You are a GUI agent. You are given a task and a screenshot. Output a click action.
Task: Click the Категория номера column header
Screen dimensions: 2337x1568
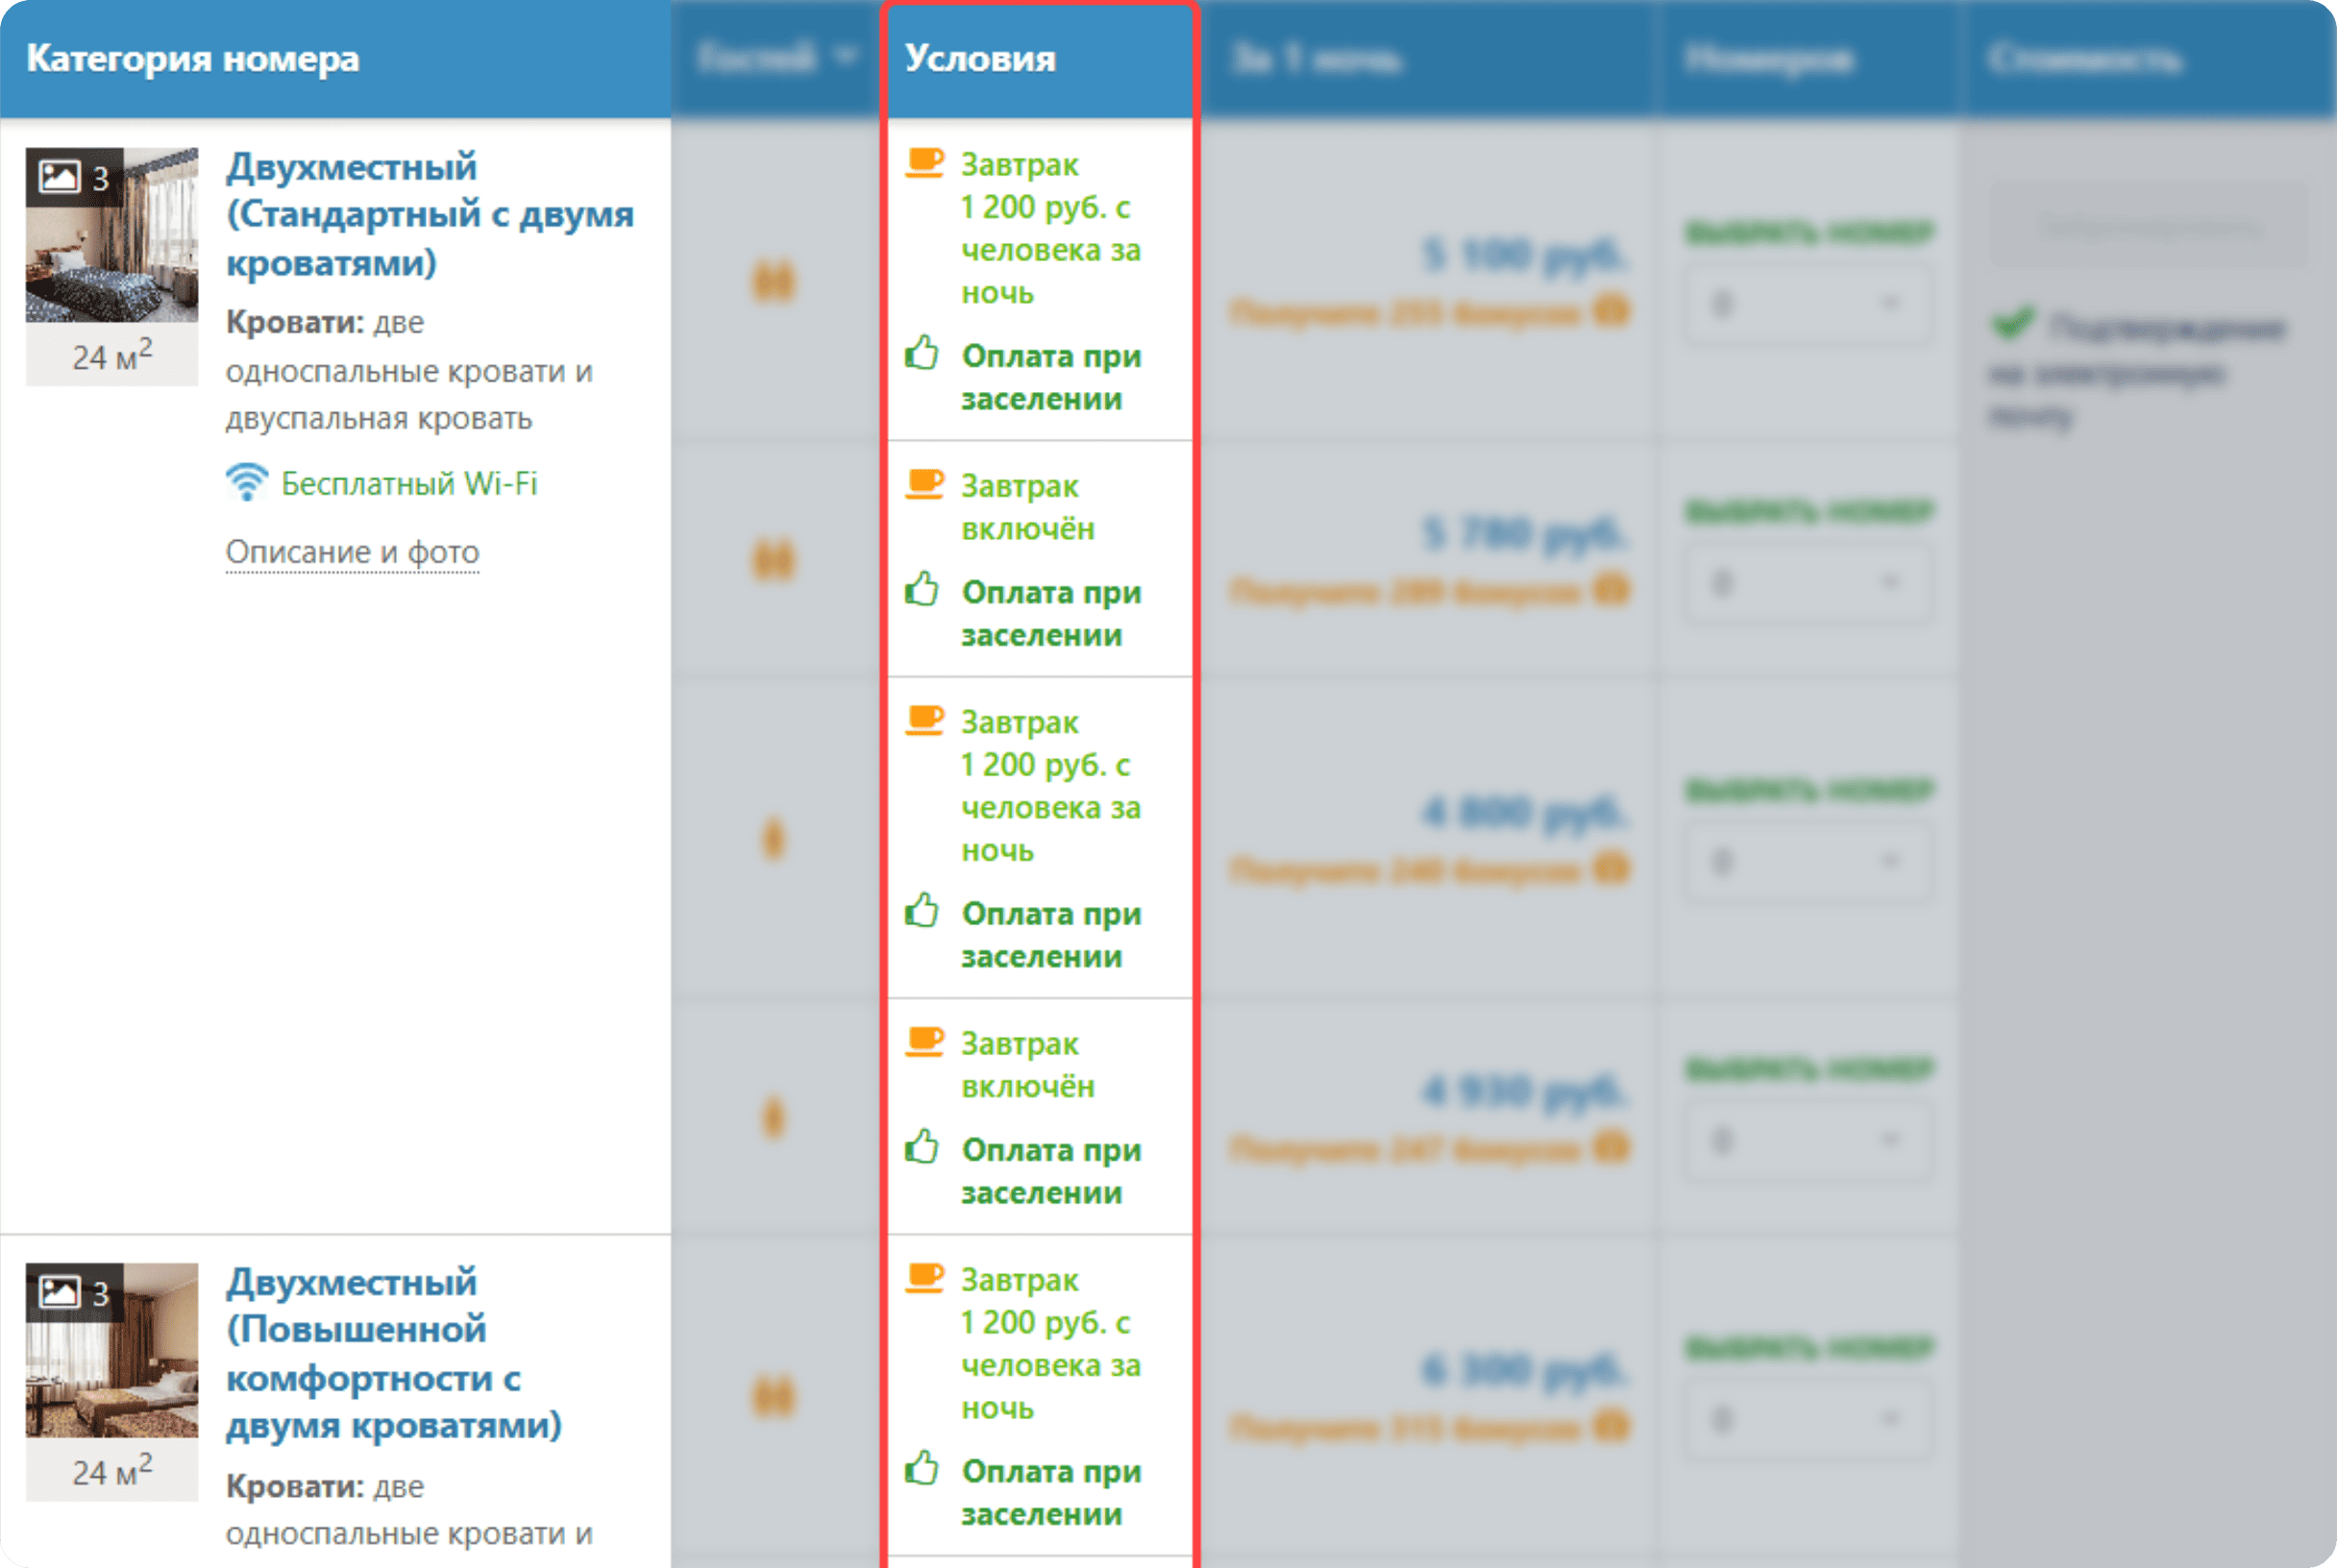click(193, 58)
